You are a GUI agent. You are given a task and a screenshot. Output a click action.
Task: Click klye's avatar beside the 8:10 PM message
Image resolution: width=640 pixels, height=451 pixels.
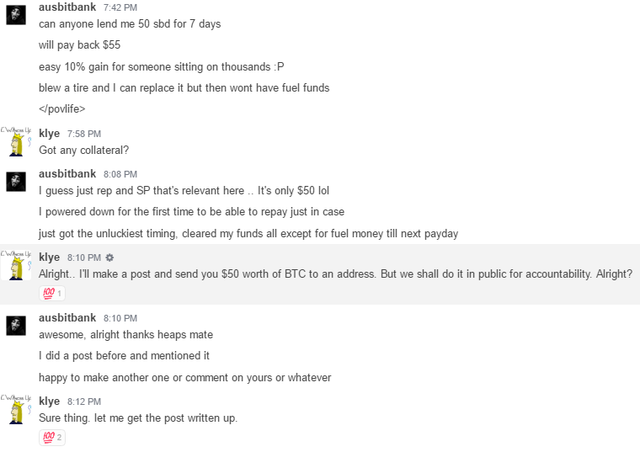click(x=16, y=267)
